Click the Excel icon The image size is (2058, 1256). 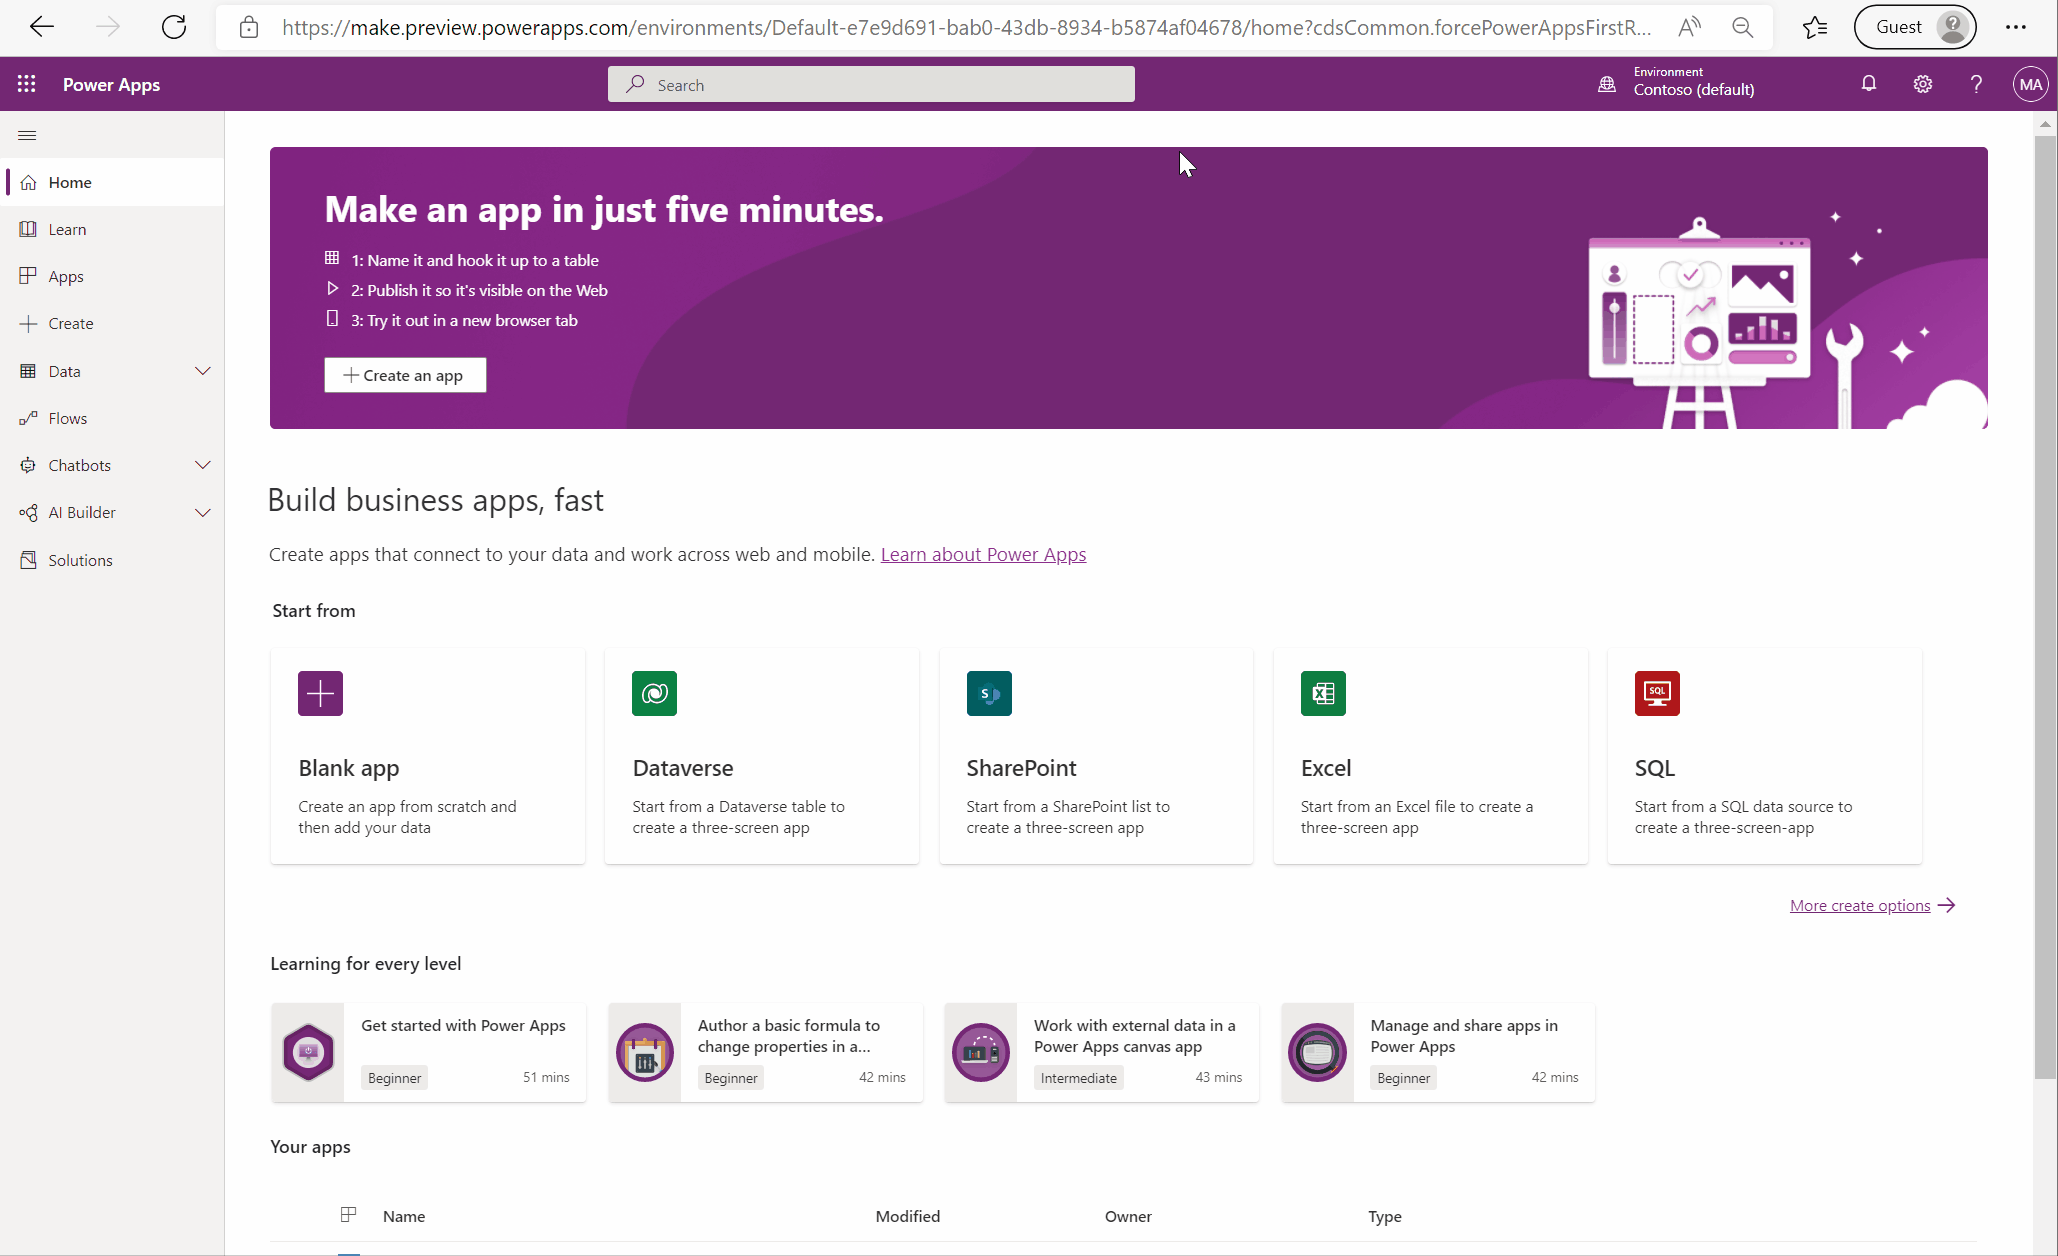tap(1322, 693)
